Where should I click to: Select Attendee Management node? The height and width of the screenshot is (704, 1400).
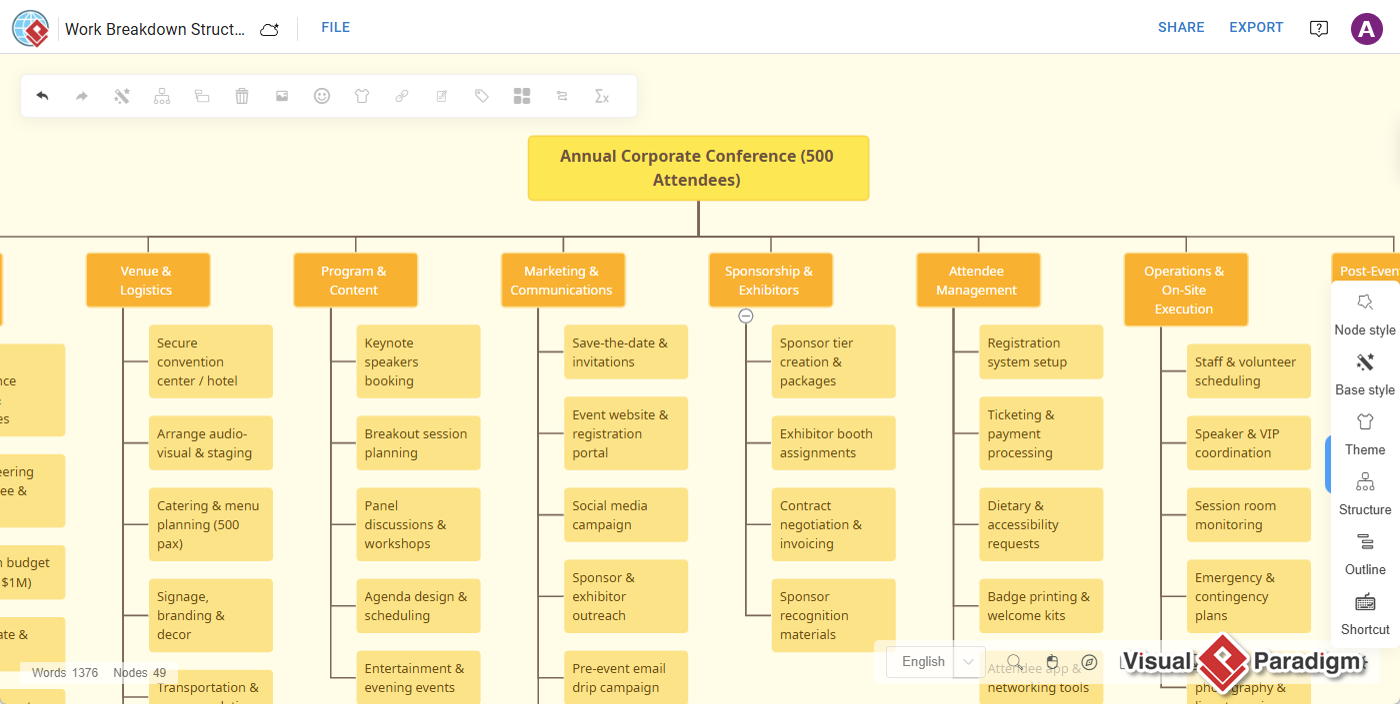pyautogui.click(x=978, y=280)
